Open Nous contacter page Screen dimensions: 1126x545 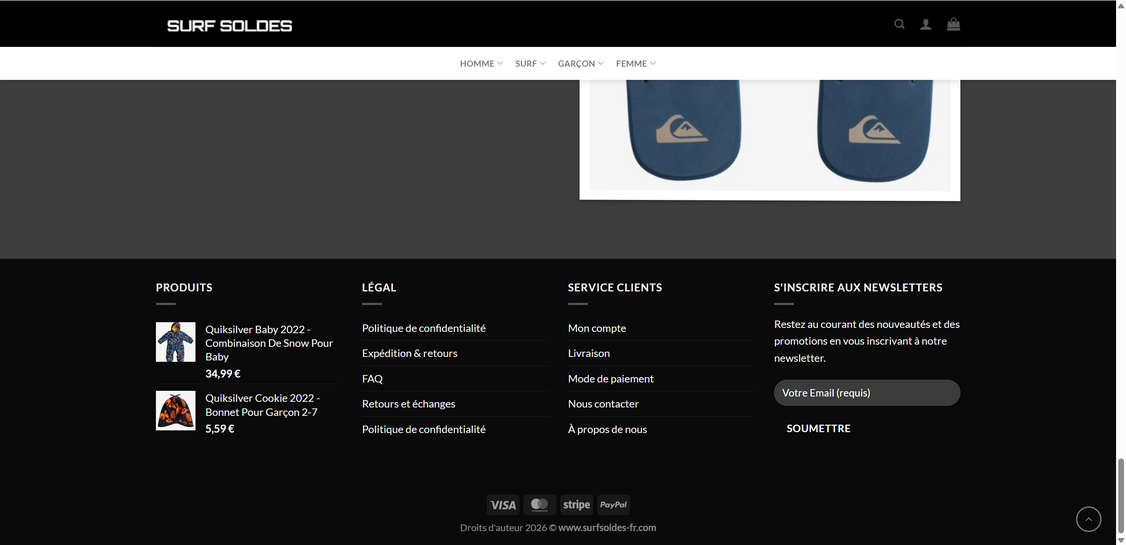click(603, 404)
